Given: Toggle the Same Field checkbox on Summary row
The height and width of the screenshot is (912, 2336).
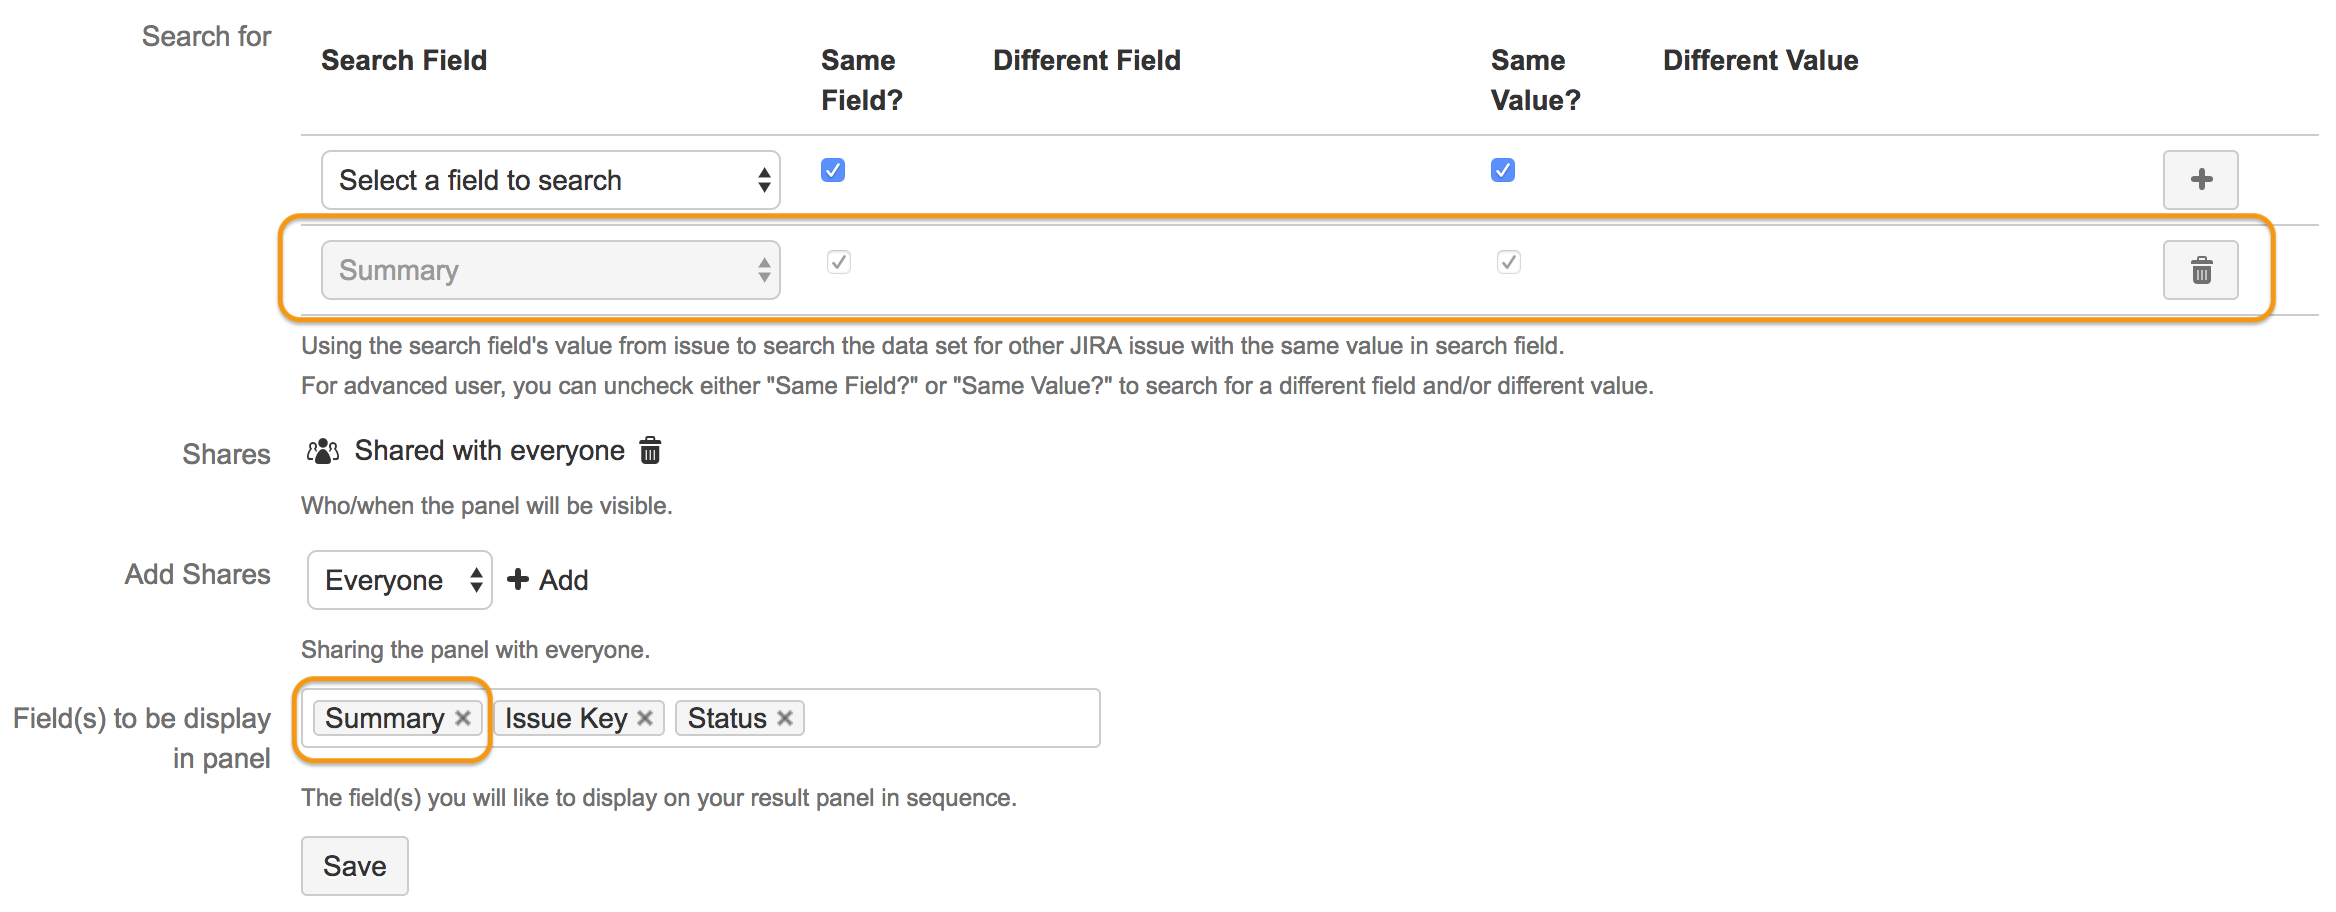Looking at the screenshot, I should [x=839, y=262].
